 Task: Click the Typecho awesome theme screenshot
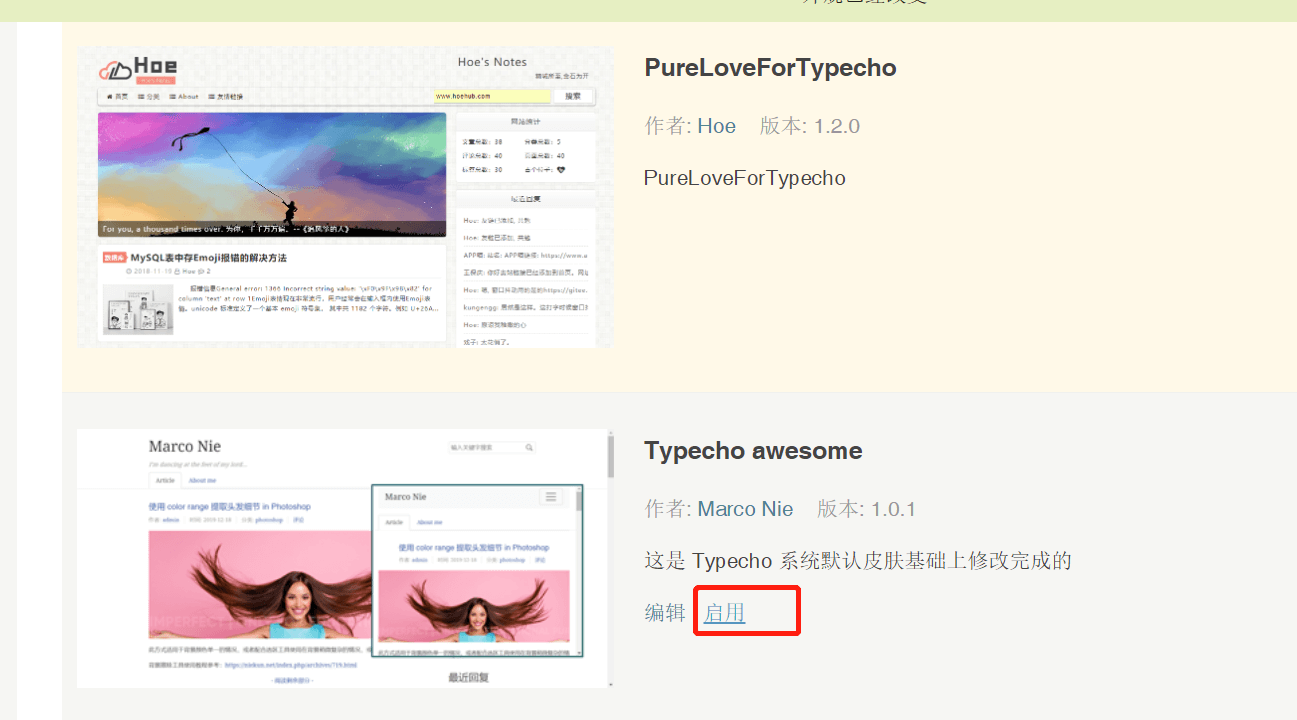coord(345,557)
